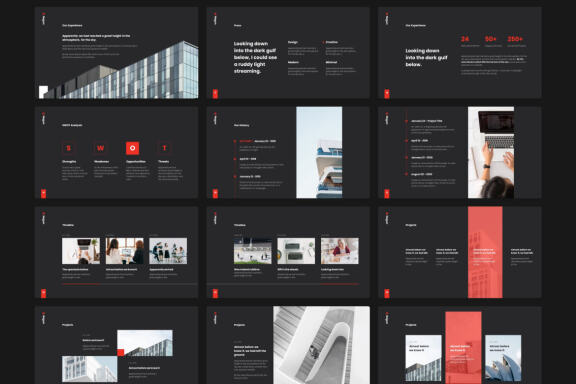
Task: Select building card left of red project card
Action: [x=423, y=358]
